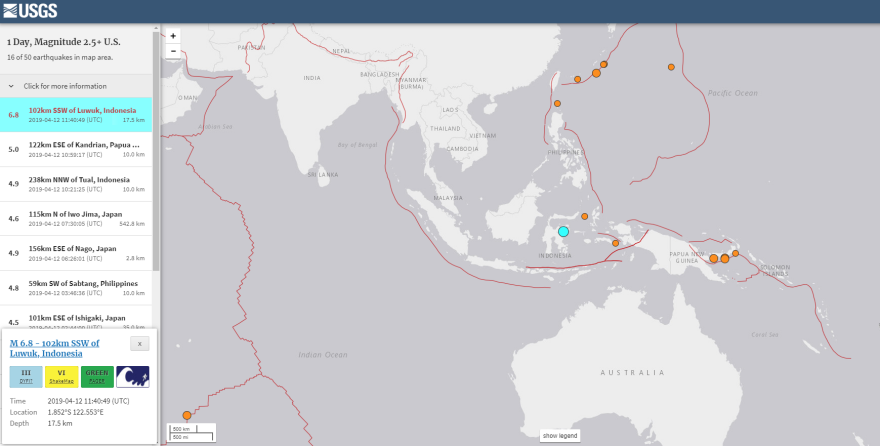Image resolution: width=880 pixels, height=446 pixels.
Task: Click the USGS logo in header
Action: [x=30, y=11]
